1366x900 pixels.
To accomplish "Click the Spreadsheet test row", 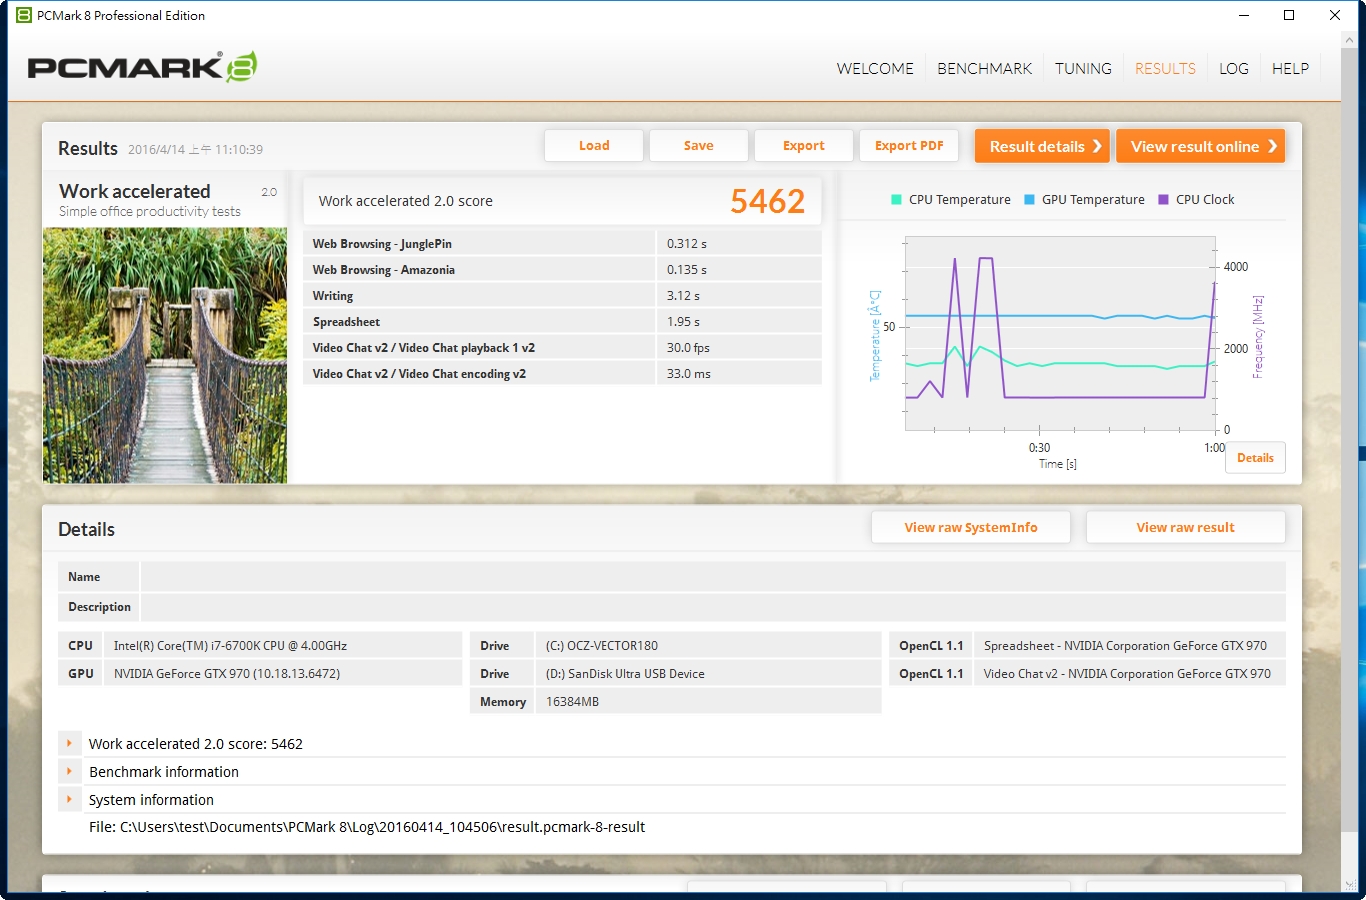I will click(562, 321).
